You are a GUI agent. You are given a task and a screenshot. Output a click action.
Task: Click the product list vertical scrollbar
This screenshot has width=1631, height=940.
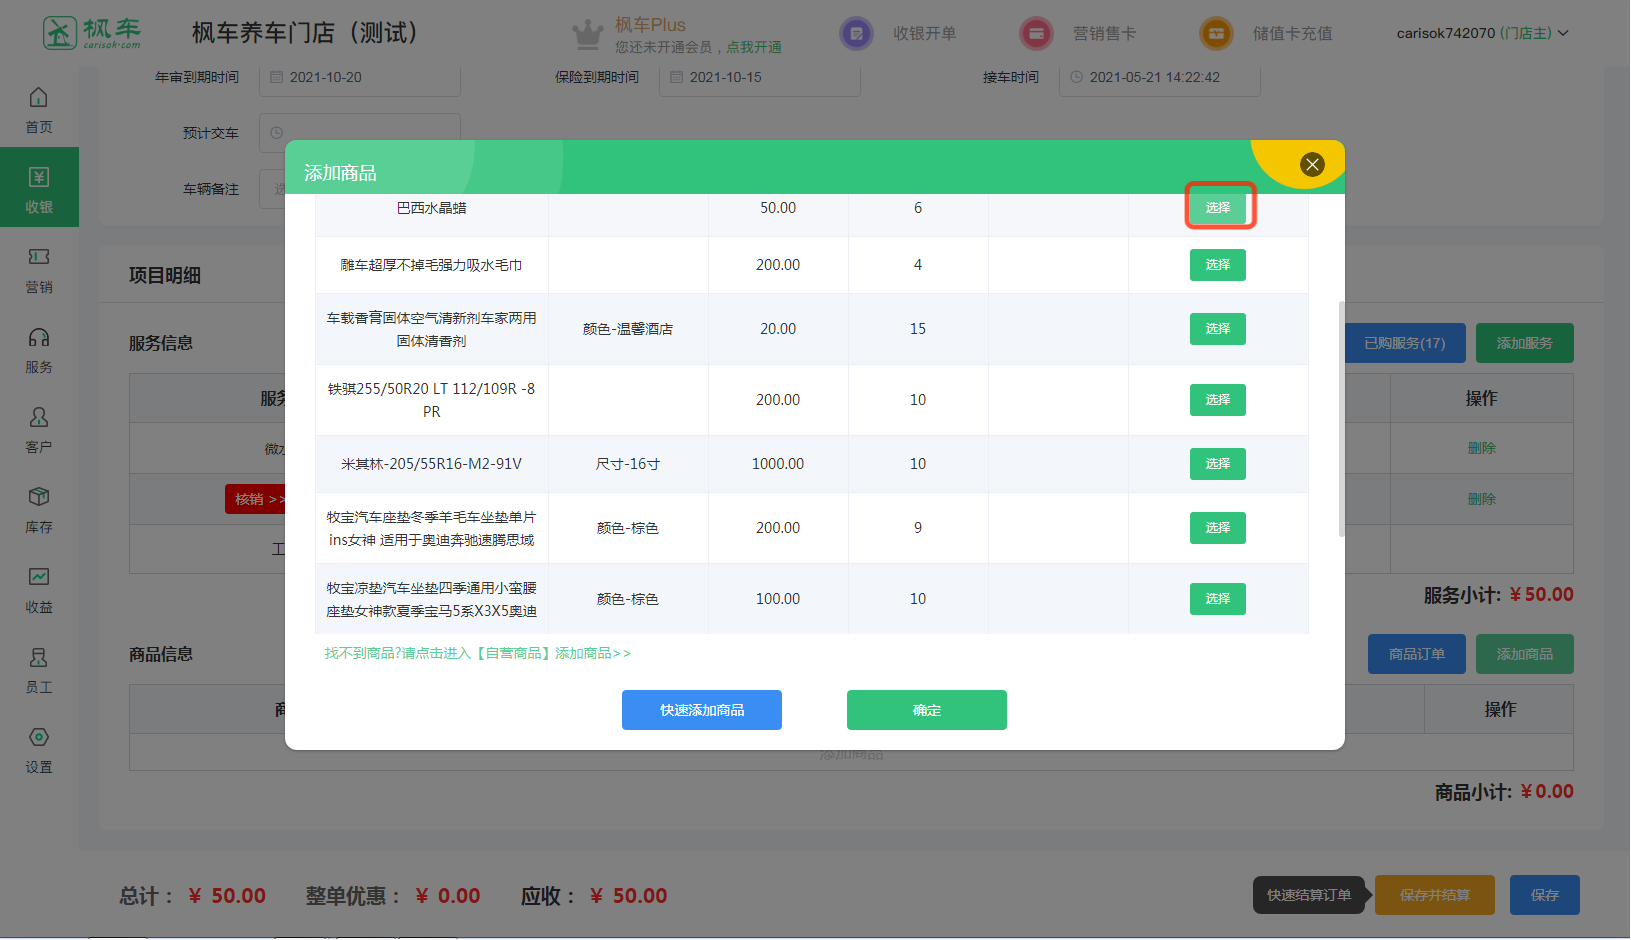pyautogui.click(x=1341, y=418)
